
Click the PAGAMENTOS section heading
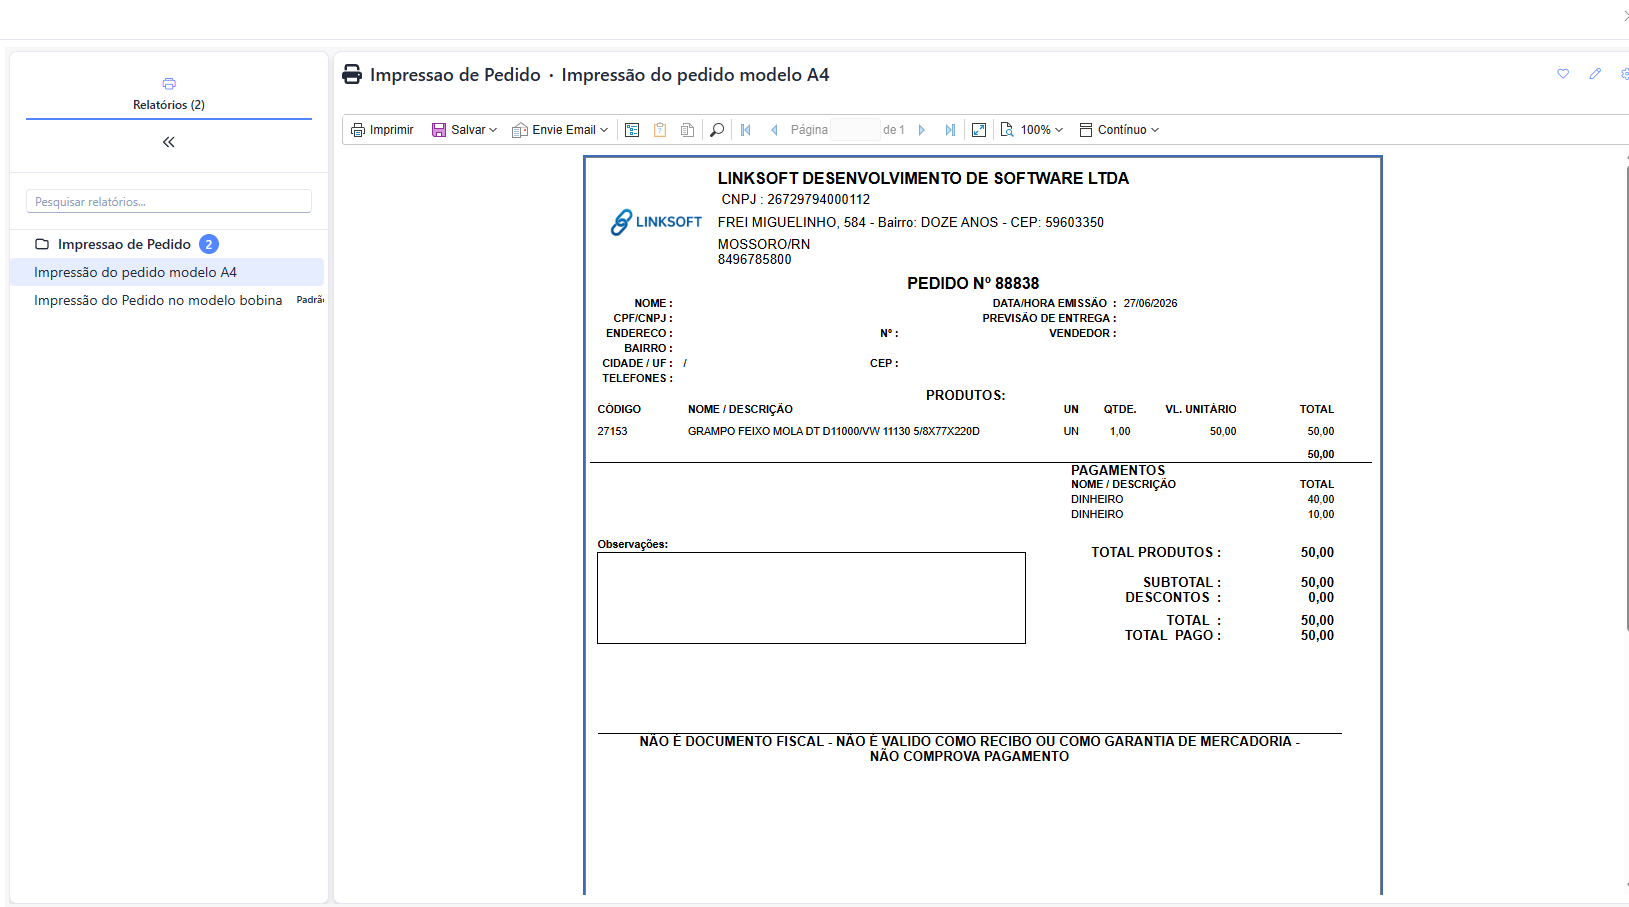(1118, 470)
